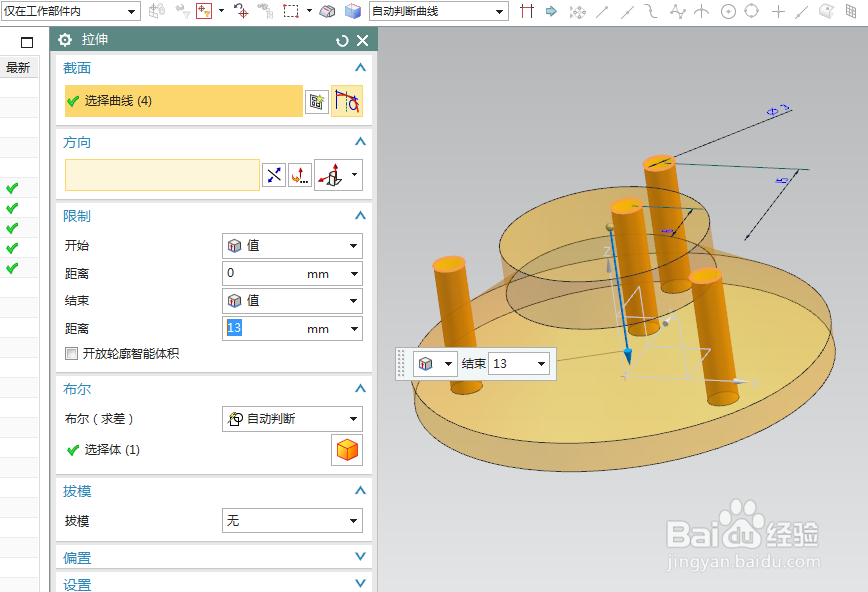Click the vector constructor icon
This screenshot has width=868, height=592.
[330, 175]
